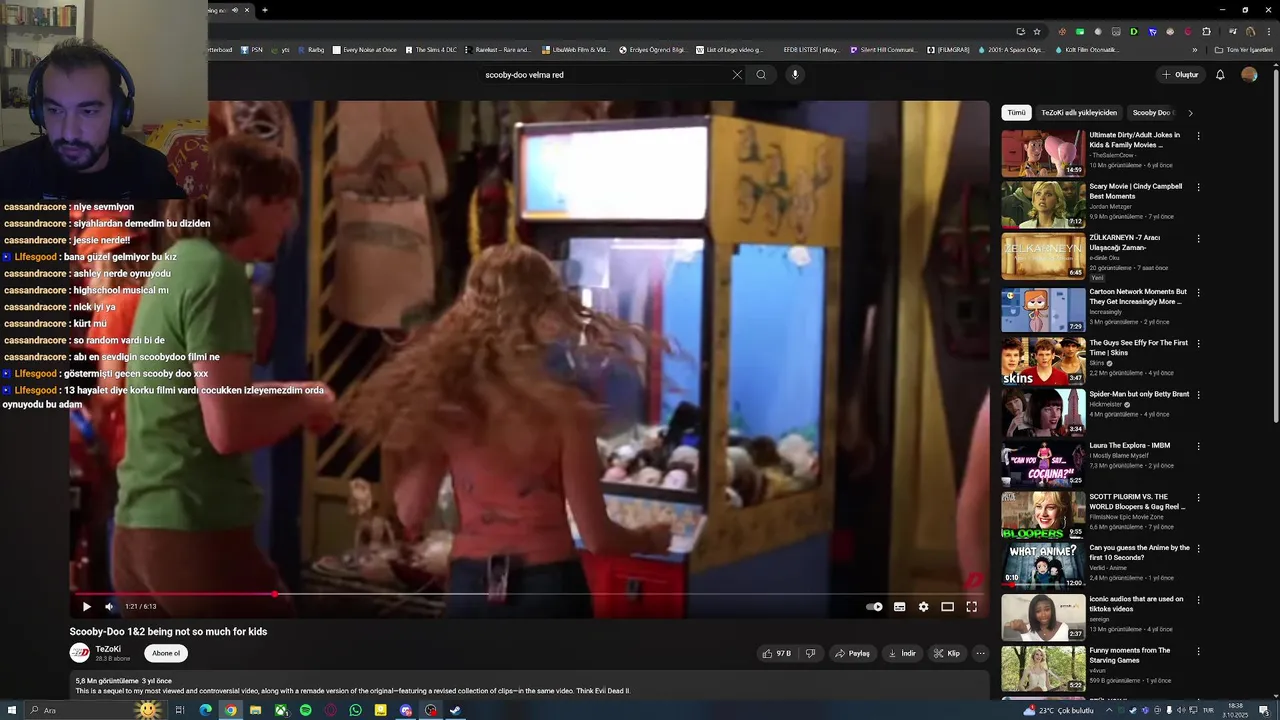Play the Scooby-Doo video
This screenshot has width=1280, height=720.
pyautogui.click(x=86, y=606)
